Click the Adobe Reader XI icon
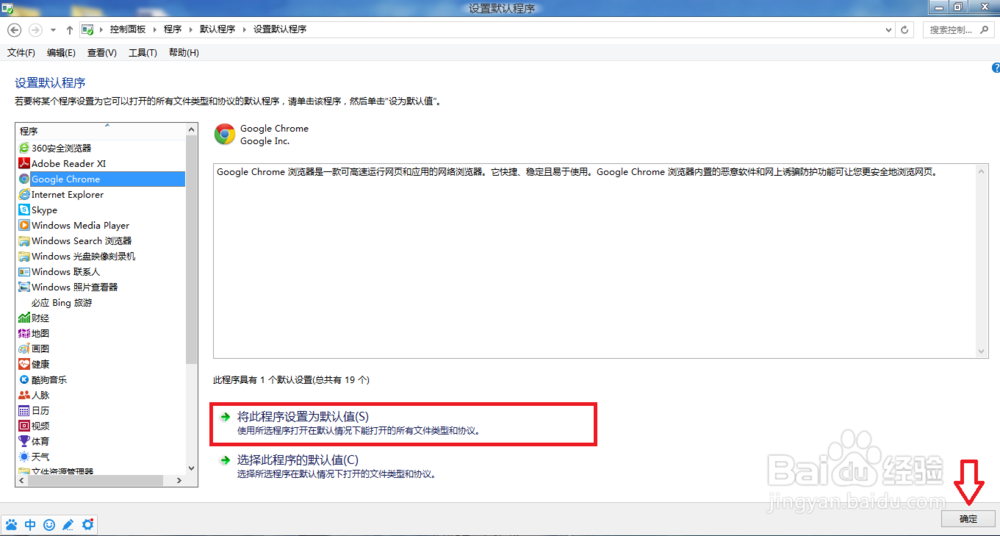 [x=24, y=163]
